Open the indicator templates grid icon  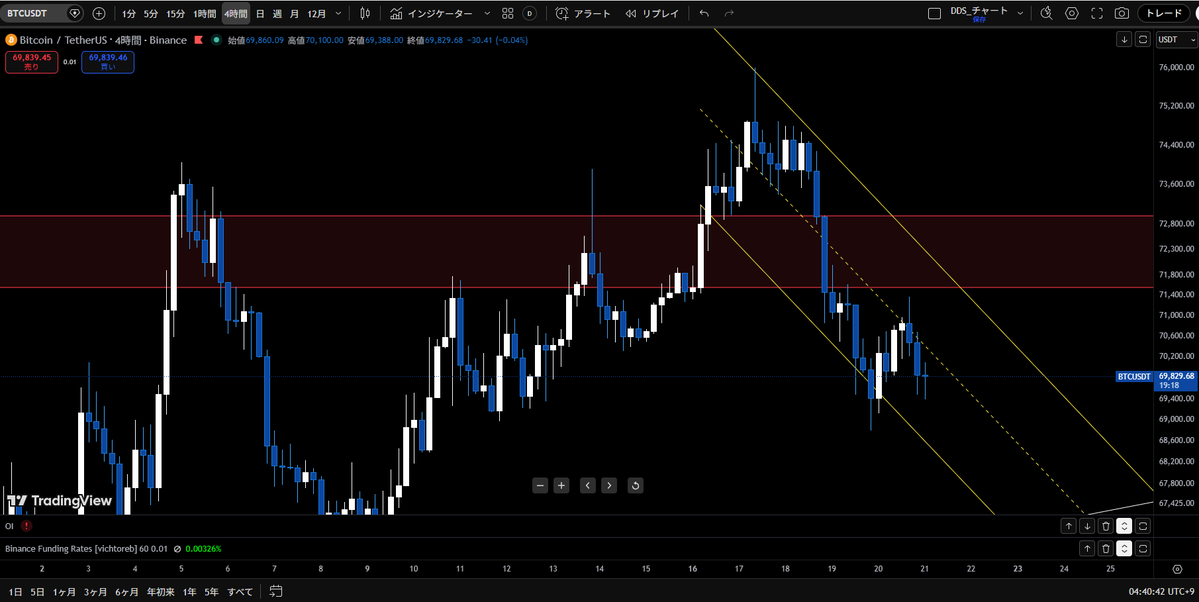coord(508,14)
